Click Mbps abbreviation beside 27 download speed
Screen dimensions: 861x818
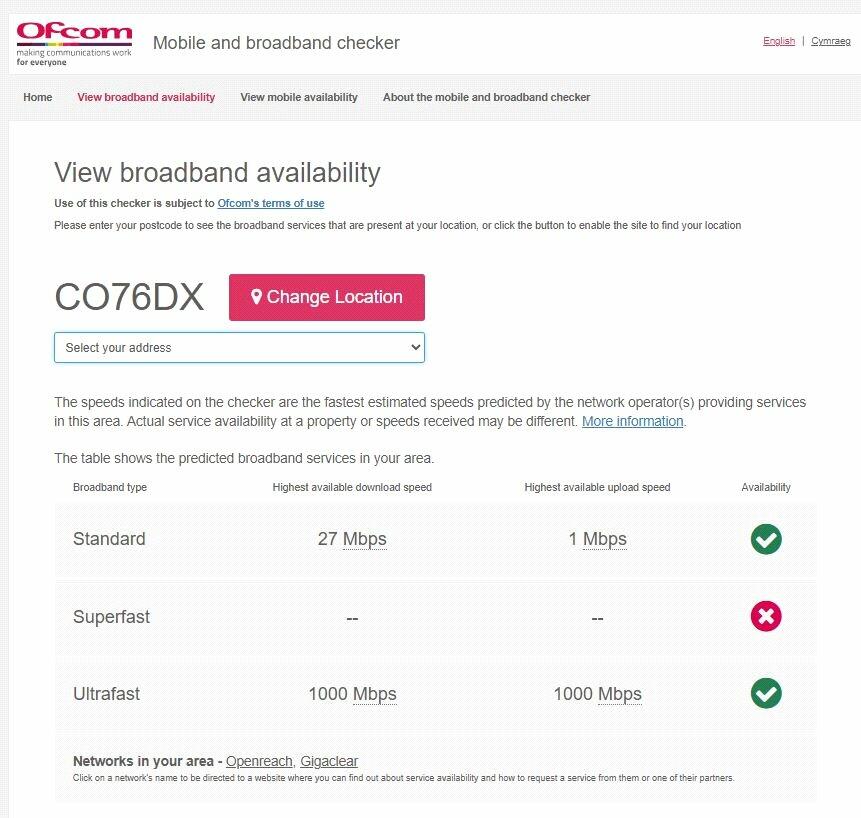pos(365,539)
